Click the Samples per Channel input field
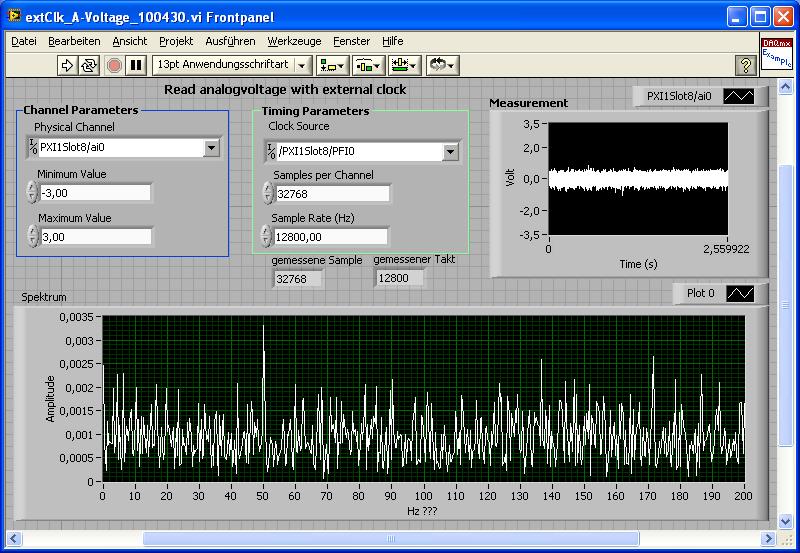Viewport: 800px width, 553px height. point(332,194)
